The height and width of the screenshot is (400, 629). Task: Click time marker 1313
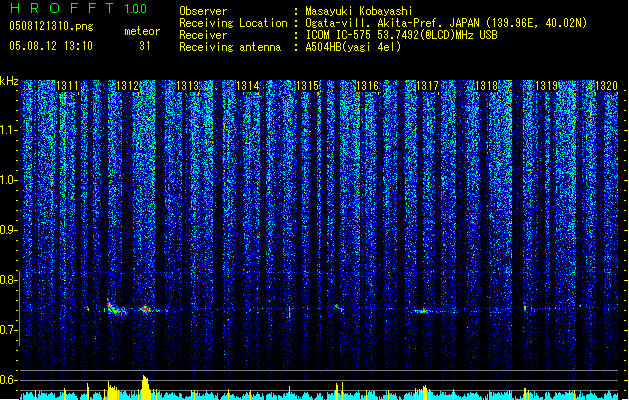pyautogui.click(x=187, y=85)
